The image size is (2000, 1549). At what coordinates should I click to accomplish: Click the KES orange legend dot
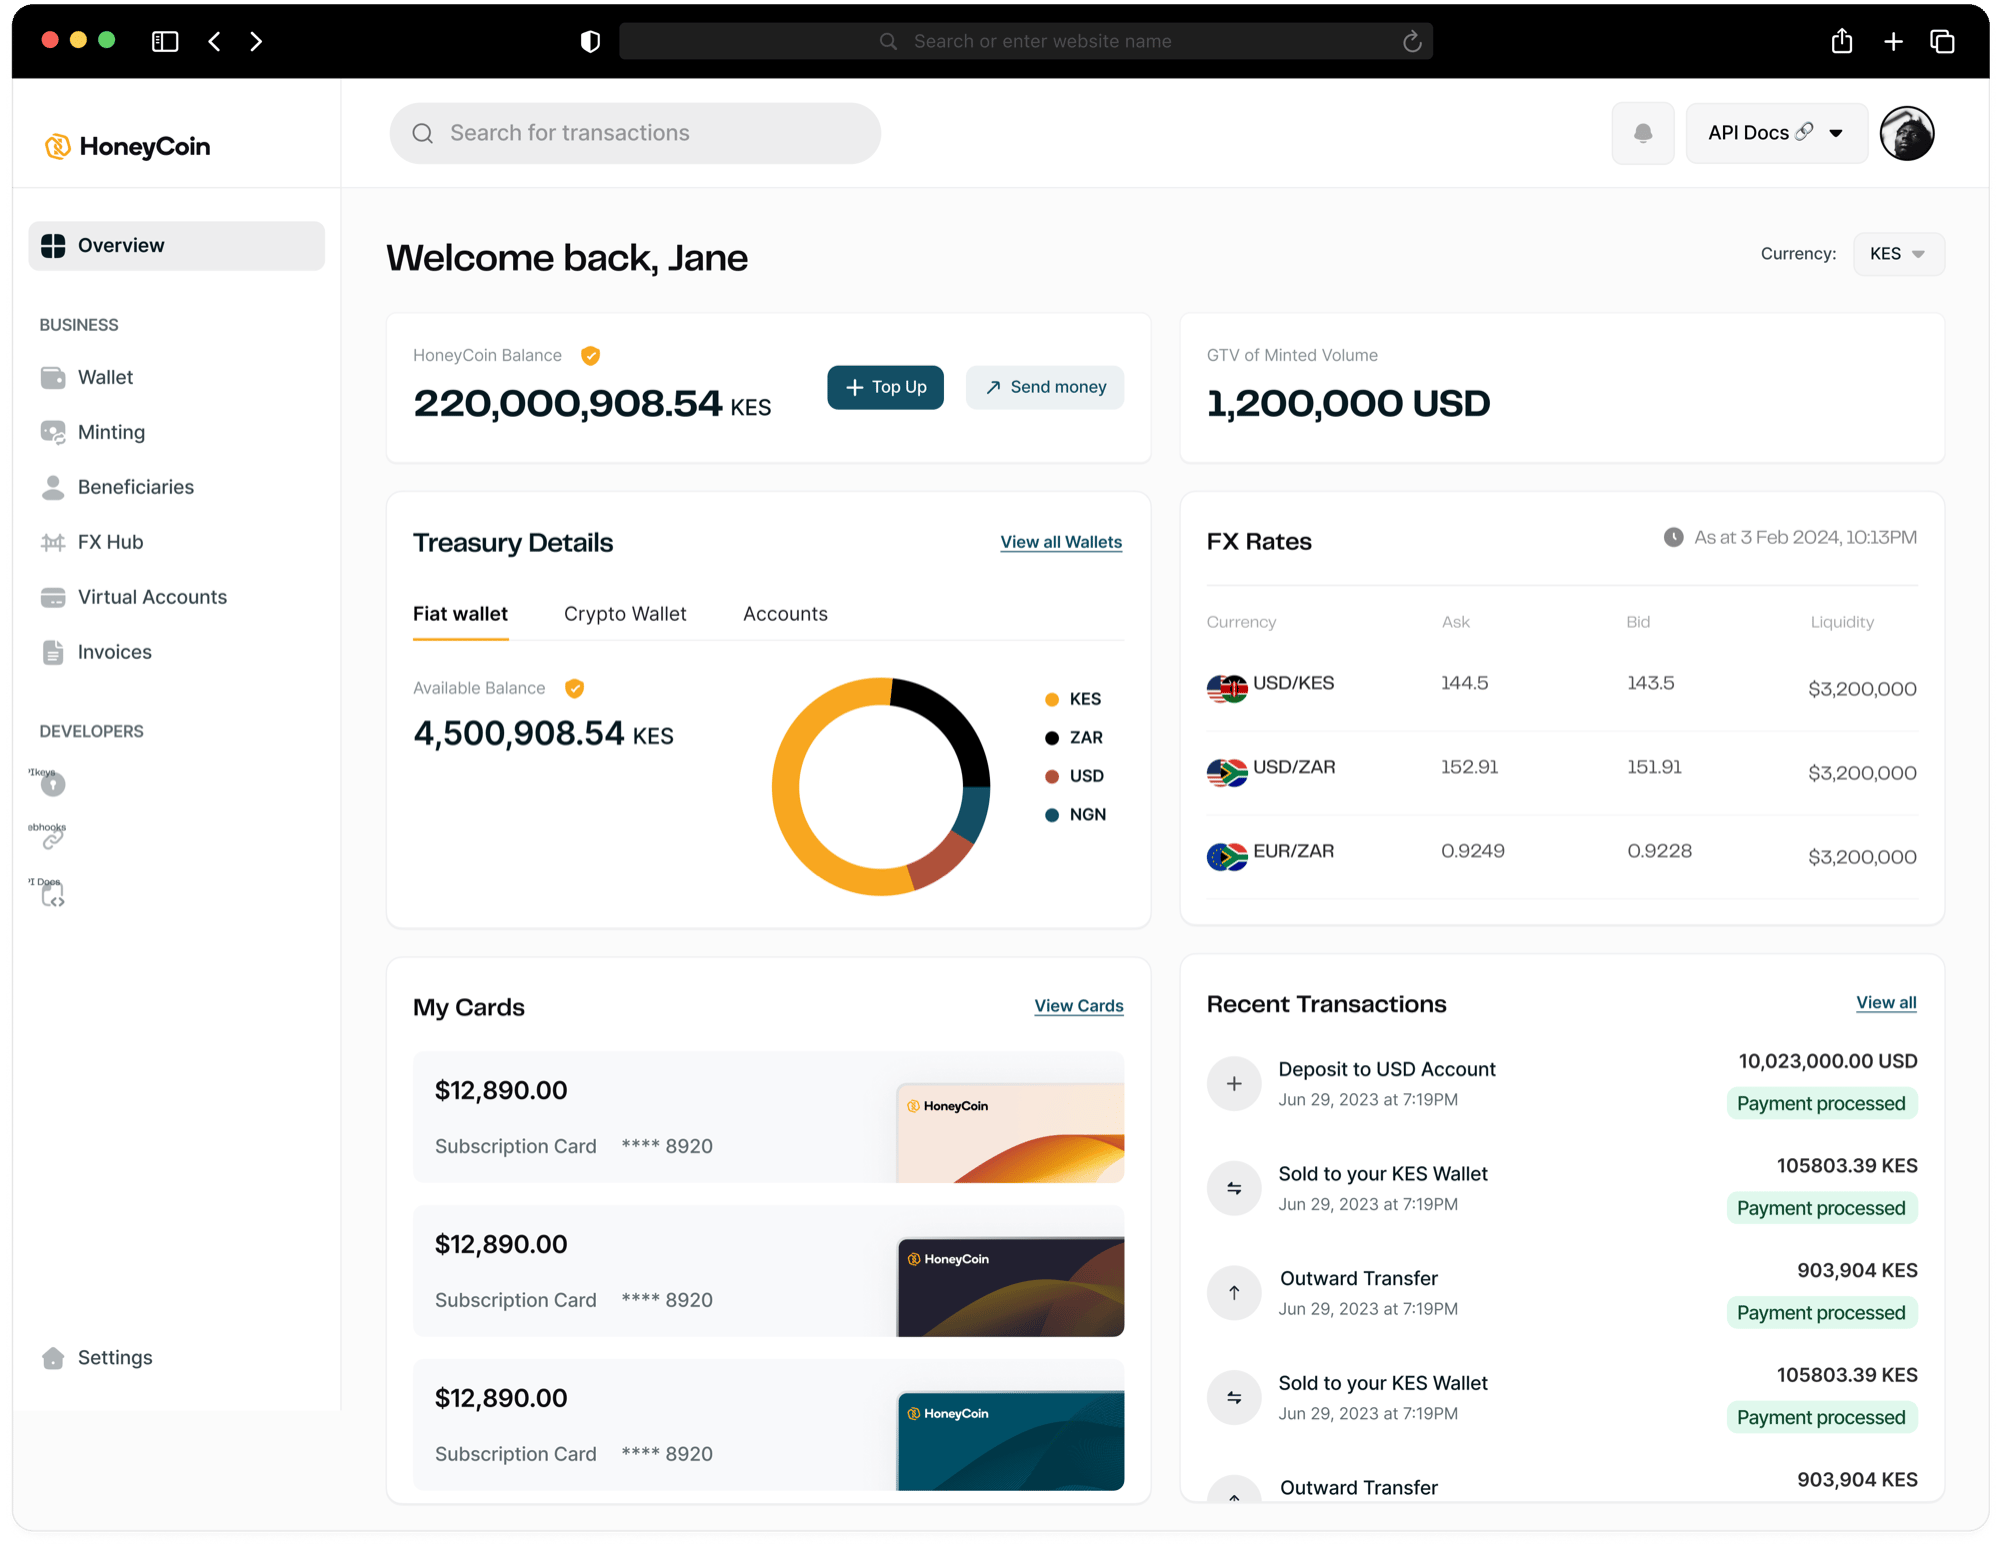(x=1052, y=700)
